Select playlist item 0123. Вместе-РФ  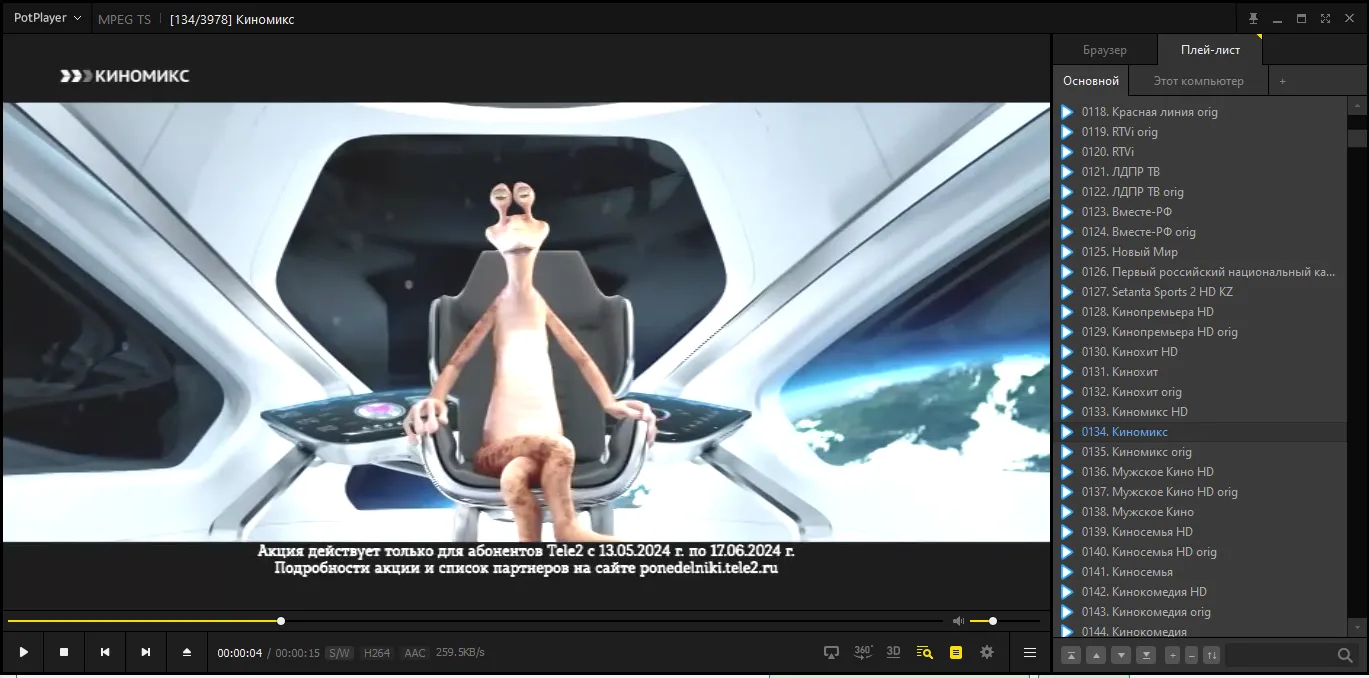pos(1200,212)
